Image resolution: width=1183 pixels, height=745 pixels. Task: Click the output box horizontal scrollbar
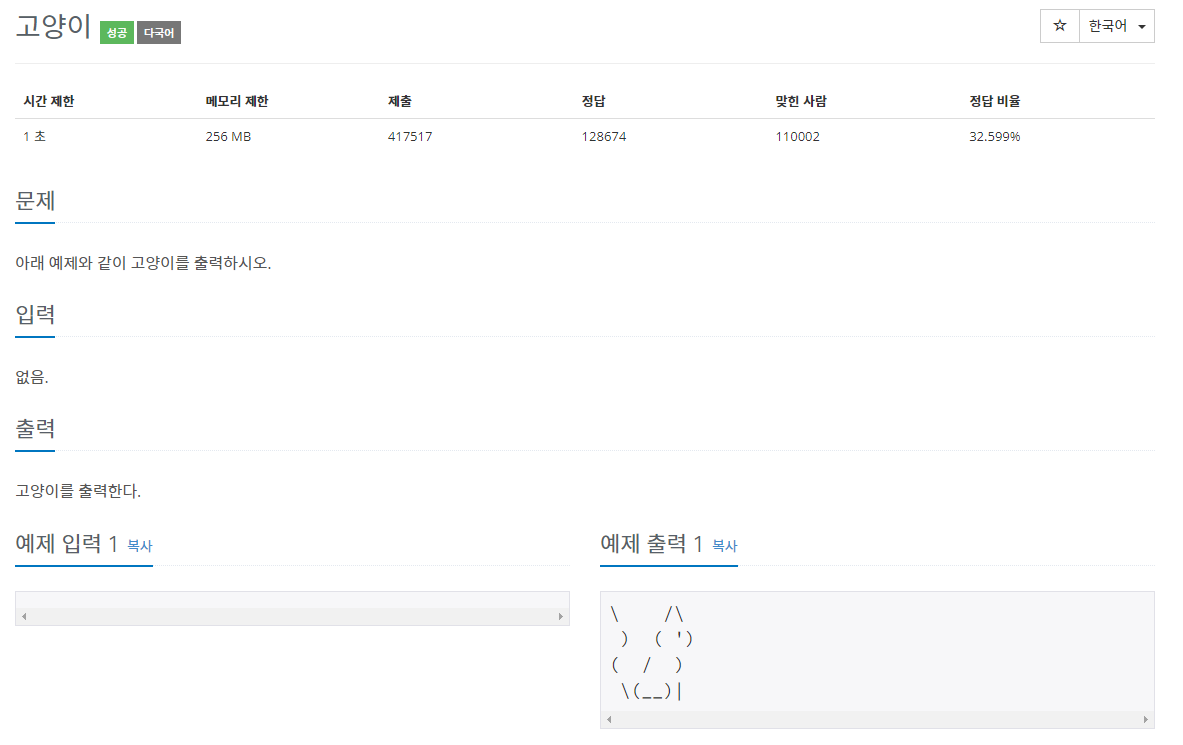(877, 719)
